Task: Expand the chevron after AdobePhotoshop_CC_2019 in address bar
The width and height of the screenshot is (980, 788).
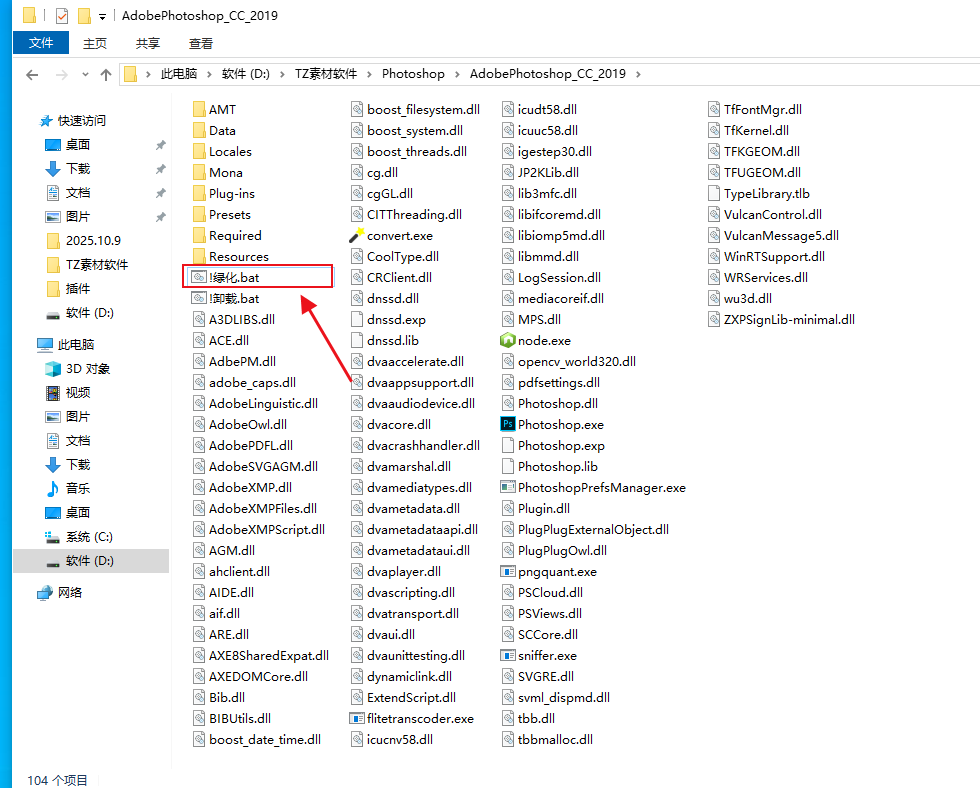Action: (x=638, y=74)
